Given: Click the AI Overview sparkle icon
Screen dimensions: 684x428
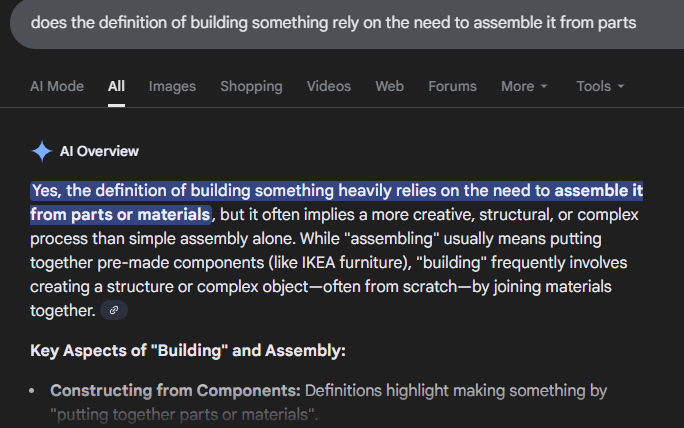Looking at the screenshot, I should [41, 151].
